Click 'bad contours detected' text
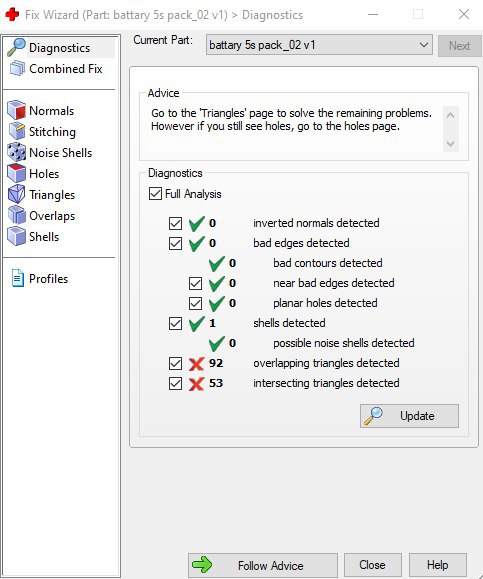The image size is (483, 579). point(328,263)
